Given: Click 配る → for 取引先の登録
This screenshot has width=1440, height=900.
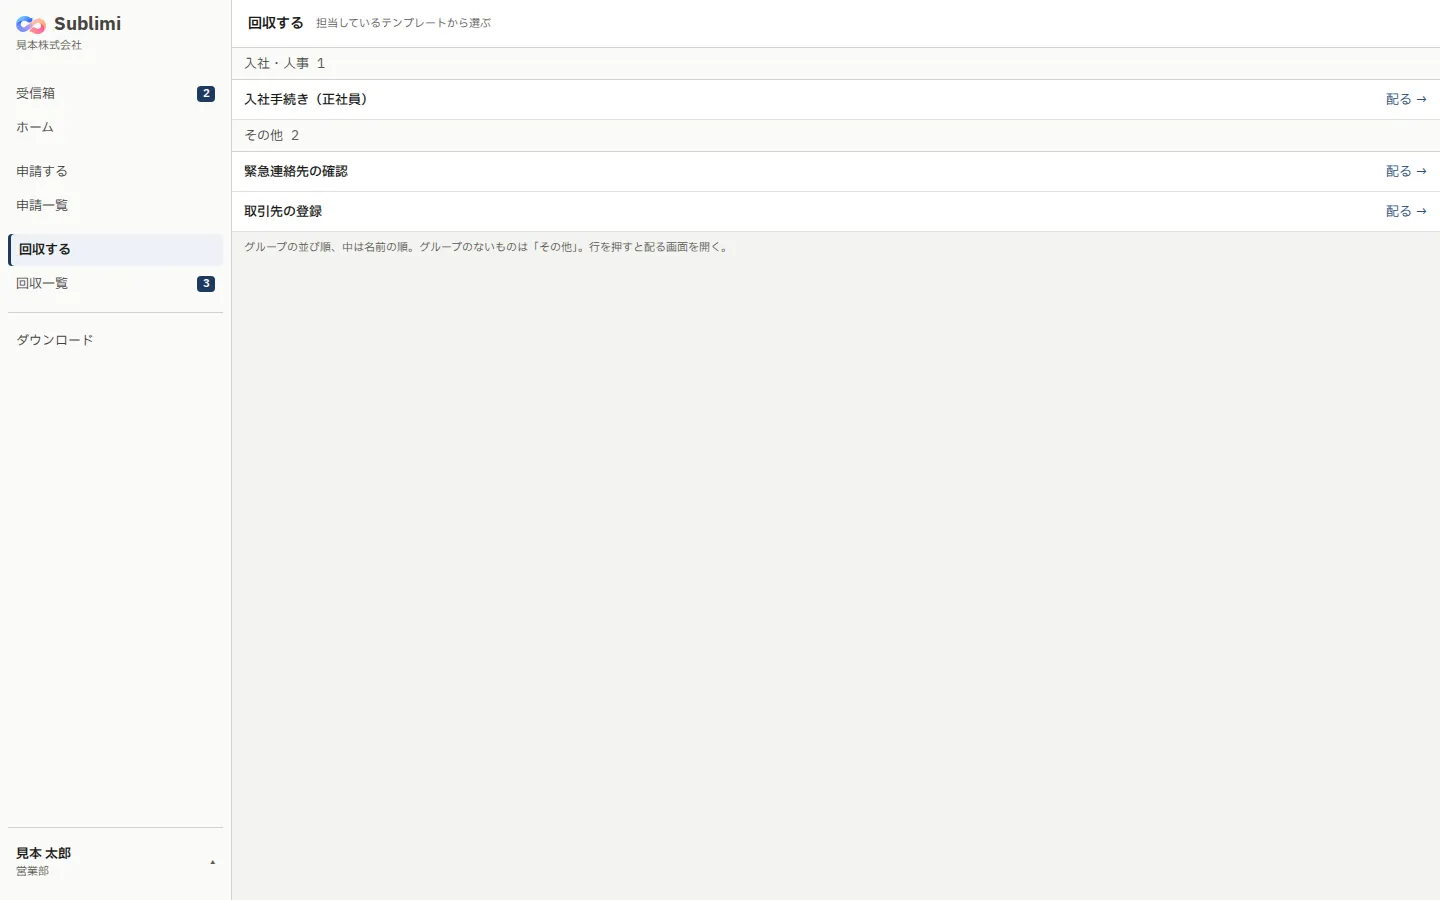Looking at the screenshot, I should (1406, 211).
